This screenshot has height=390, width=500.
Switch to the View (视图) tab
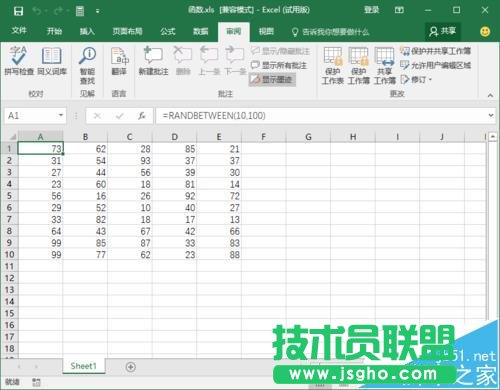click(266, 31)
